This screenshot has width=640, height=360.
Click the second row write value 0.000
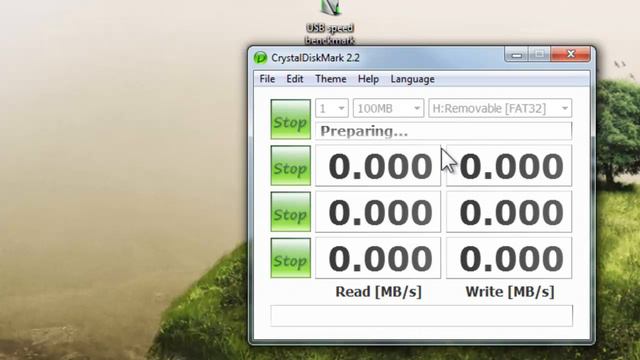[x=509, y=212]
